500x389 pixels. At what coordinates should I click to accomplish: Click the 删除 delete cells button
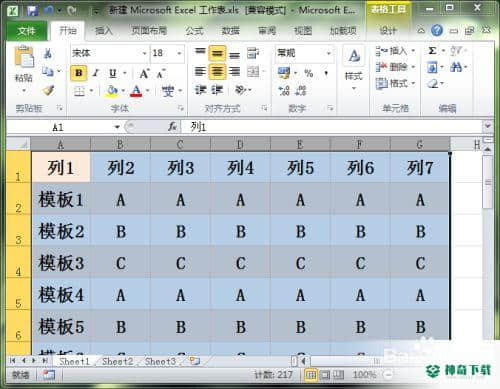coord(395,67)
